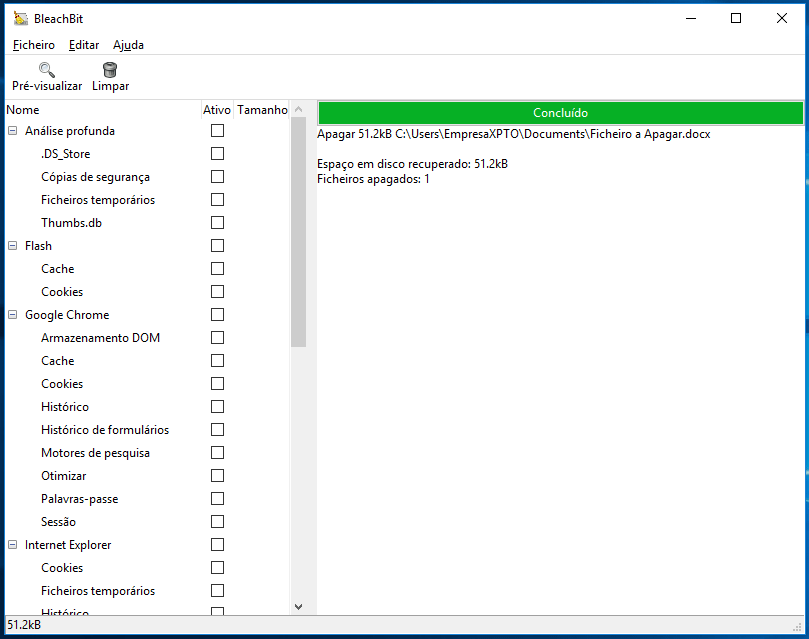Enable the Google Chrome group checkbox
809x639 pixels.
(x=217, y=315)
